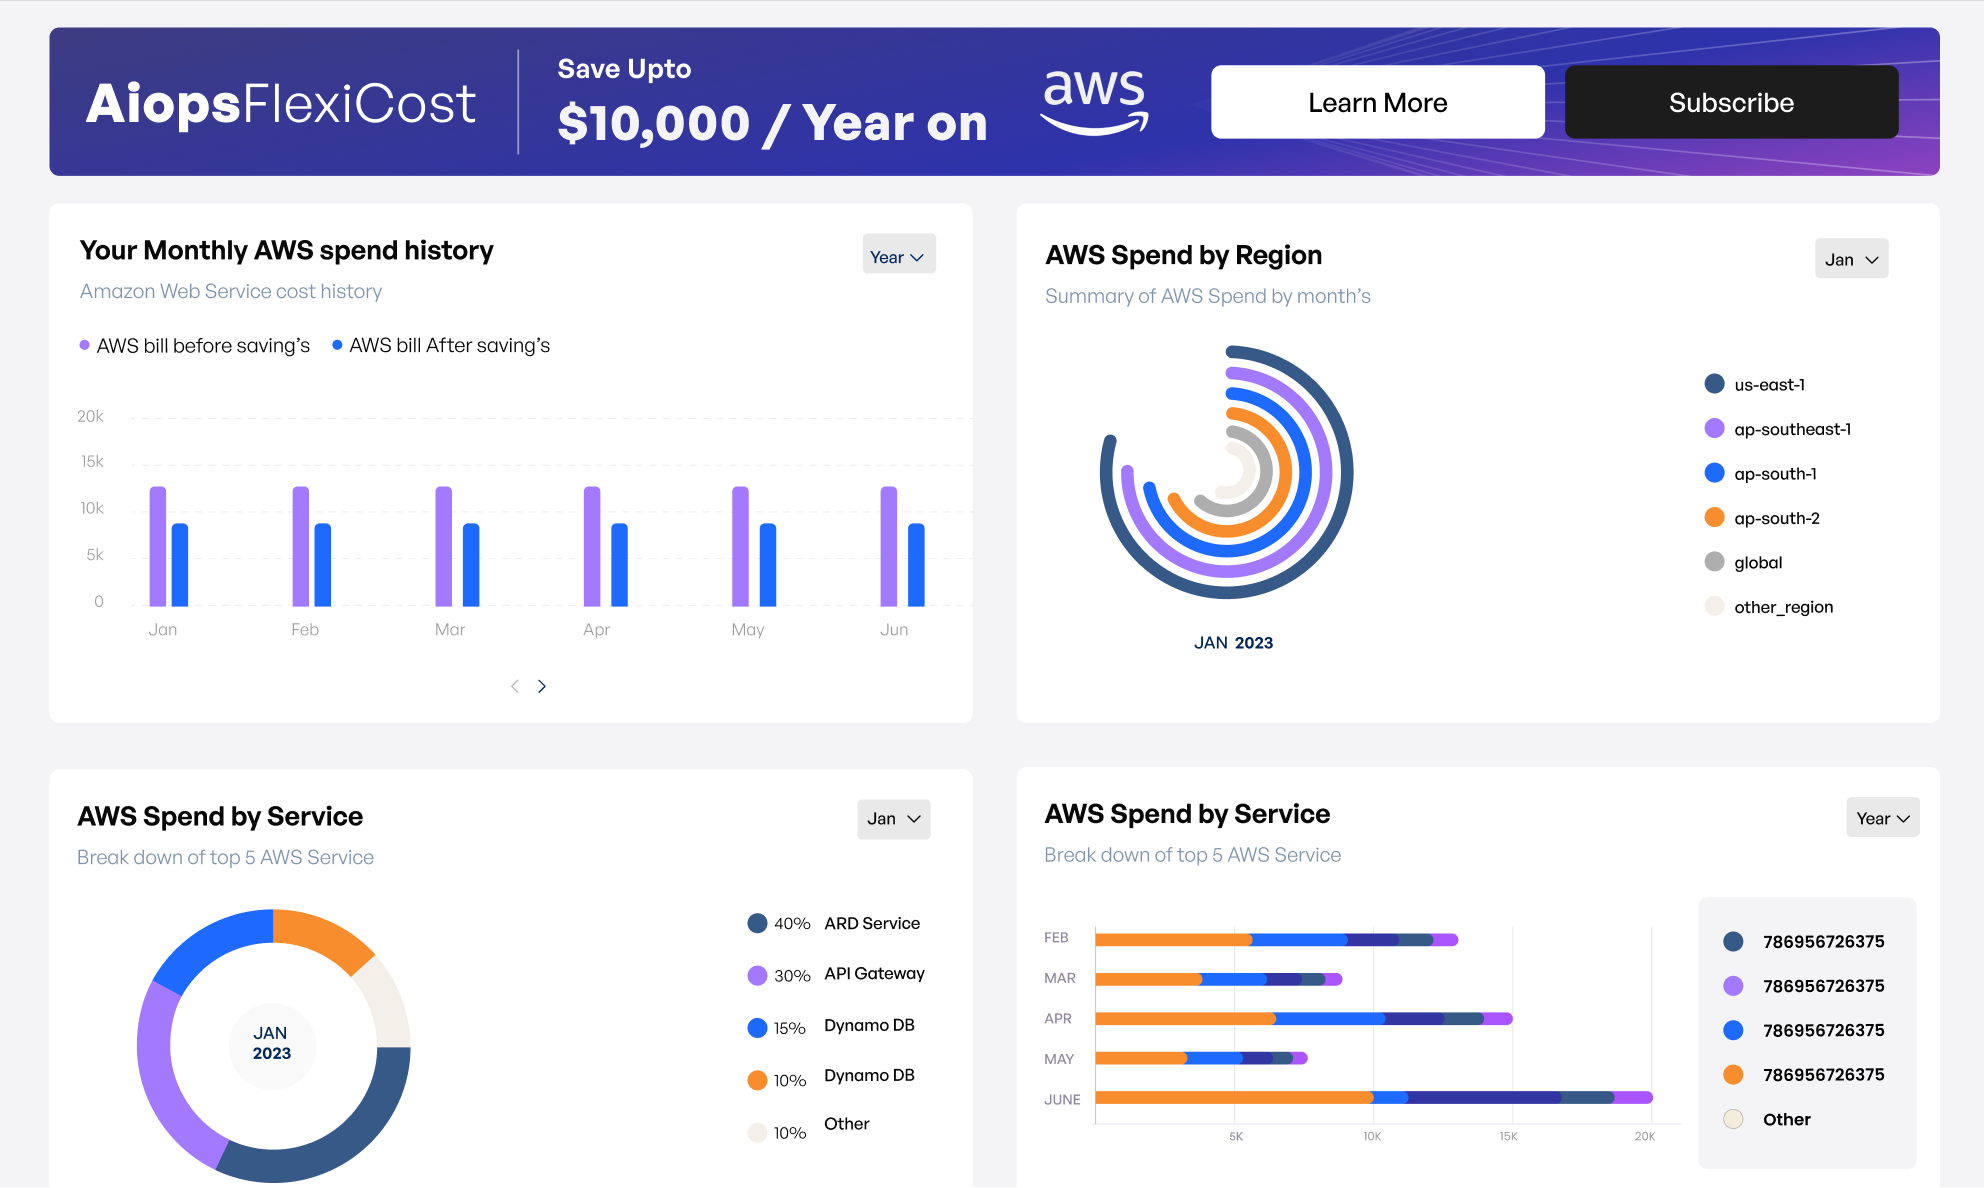1984x1188 pixels.
Task: Toggle 'AWS bill After saving's' legend item
Action: coord(441,345)
